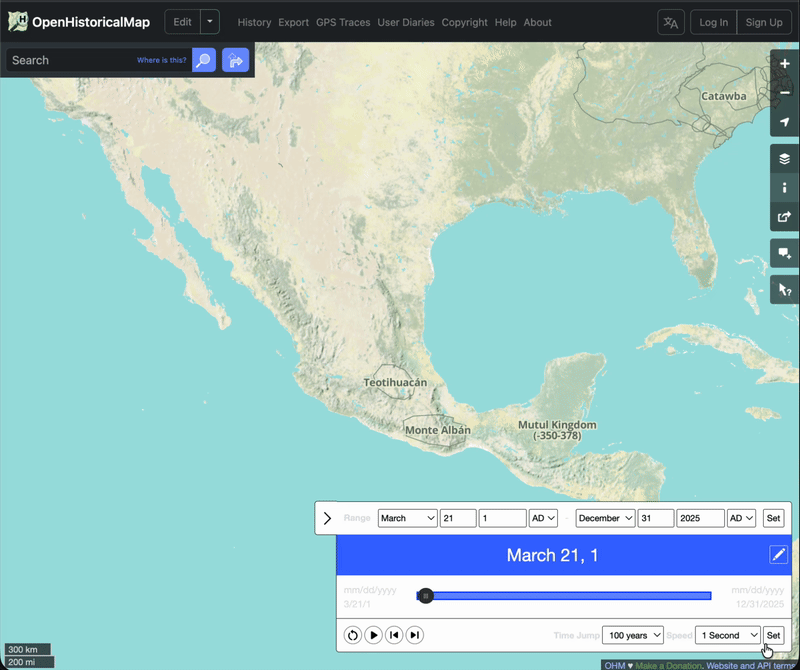Click the end day field 31
800x670 pixels.
656,518
